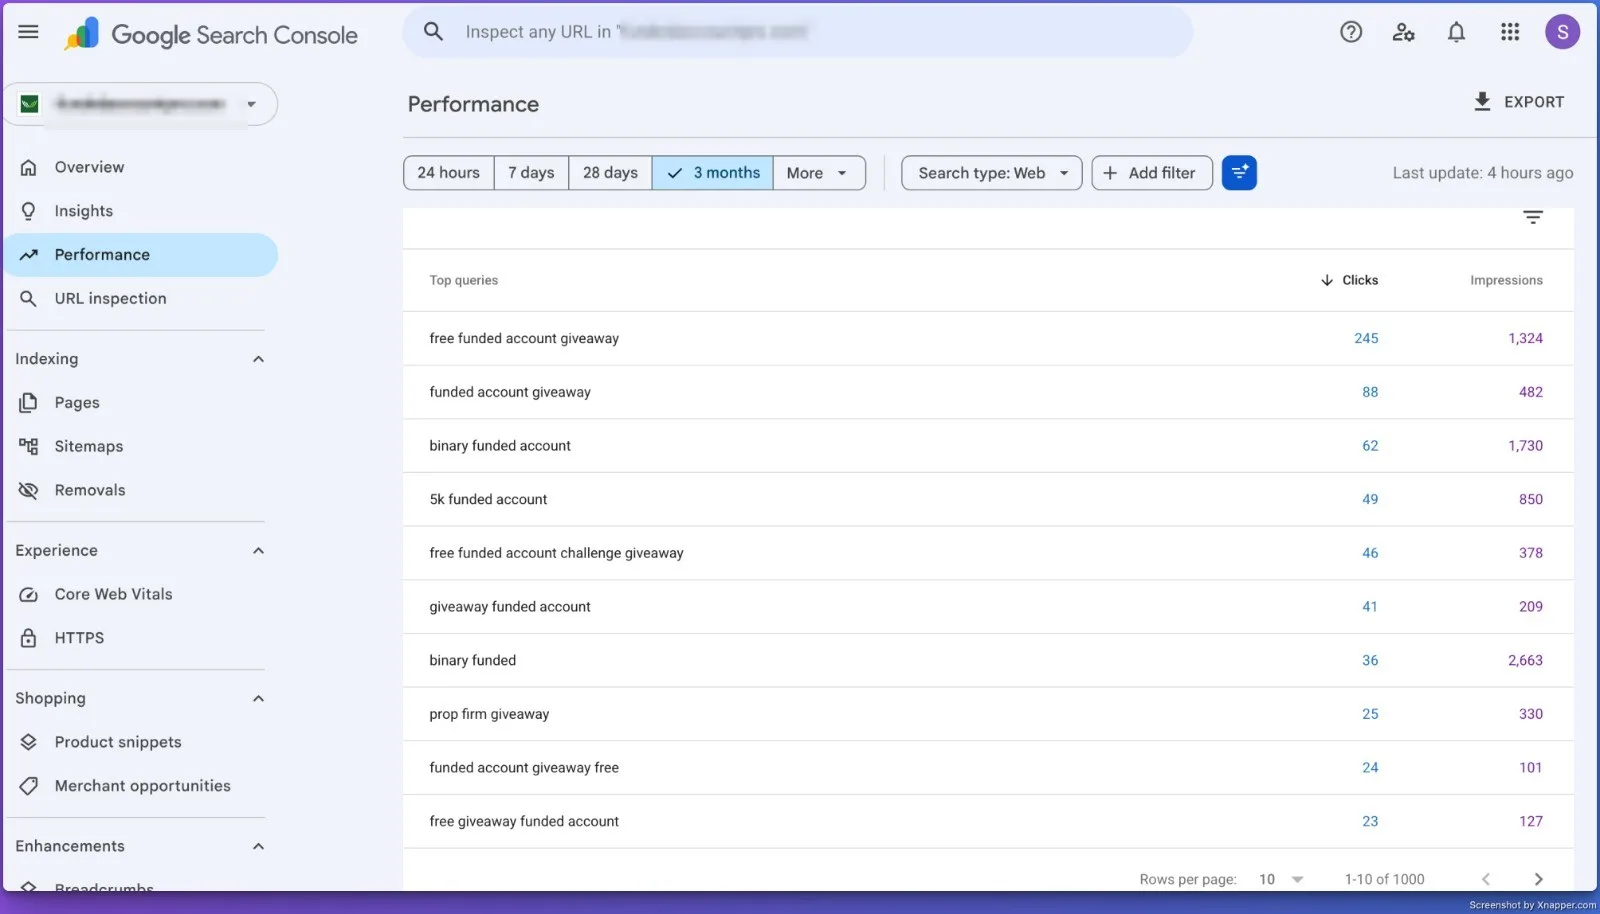The height and width of the screenshot is (914, 1600).
Task: Click the Add filter button
Action: 1152,173
